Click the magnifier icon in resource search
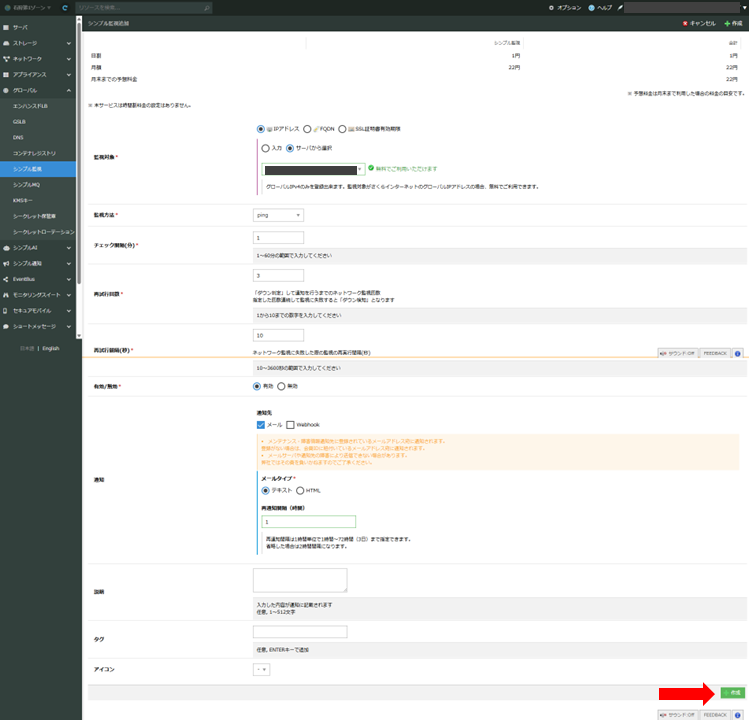This screenshot has height=720, width=749. pyautogui.click(x=207, y=7)
